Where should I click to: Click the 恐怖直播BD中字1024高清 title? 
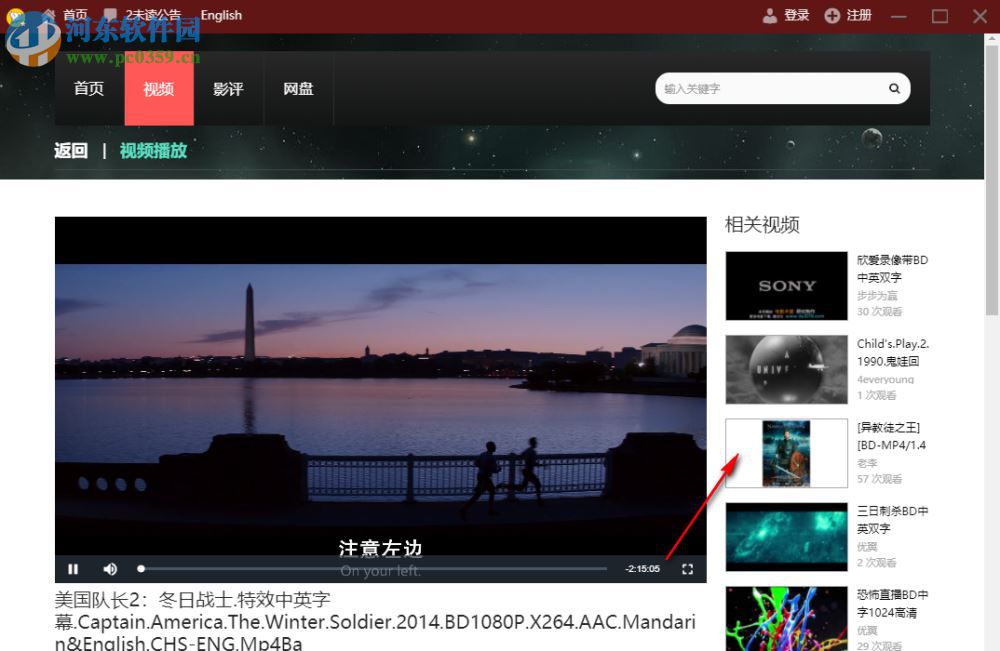(892, 603)
